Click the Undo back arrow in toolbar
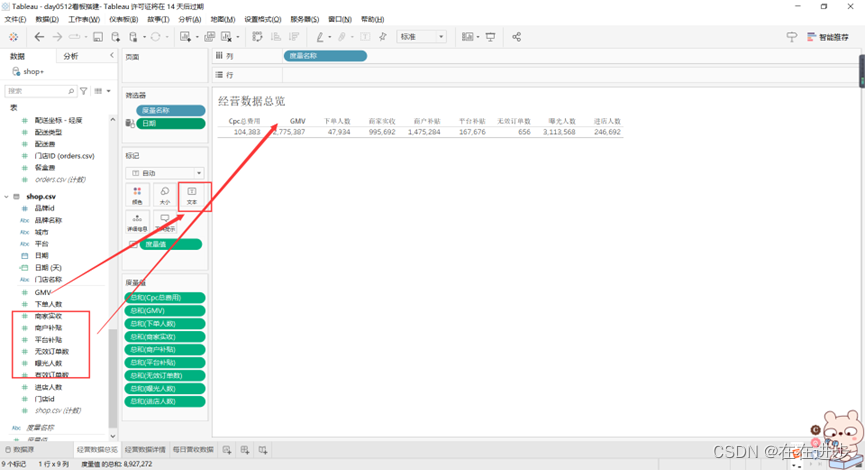The image size is (865, 470). coord(39,37)
